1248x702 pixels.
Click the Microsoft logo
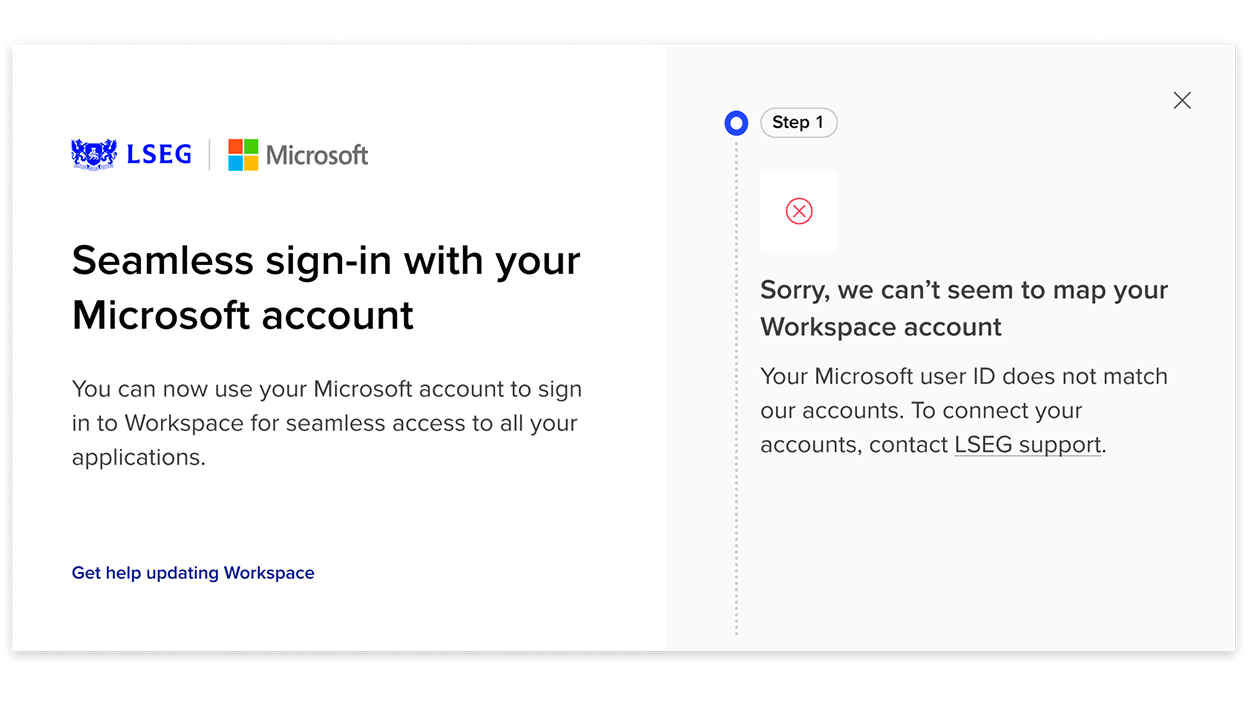point(298,155)
